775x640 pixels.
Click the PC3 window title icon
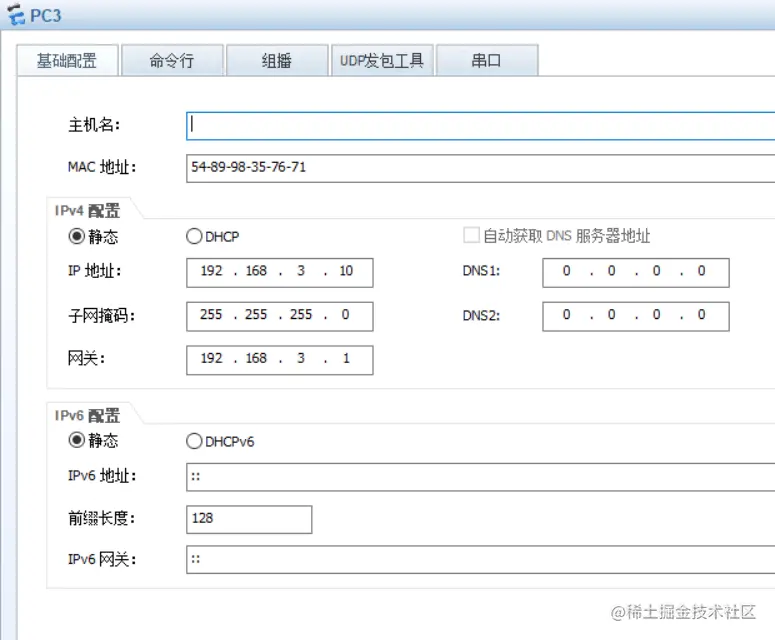16,14
